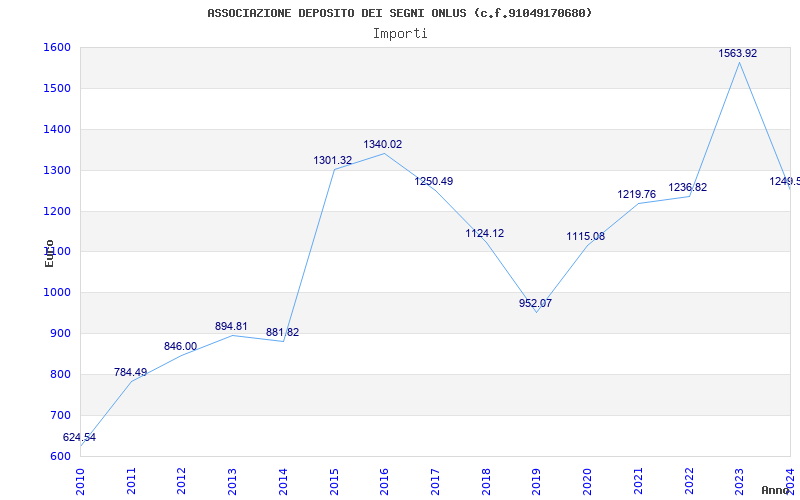Click the 600 Euro axis tick label
This screenshot has width=800, height=500.
point(60,457)
